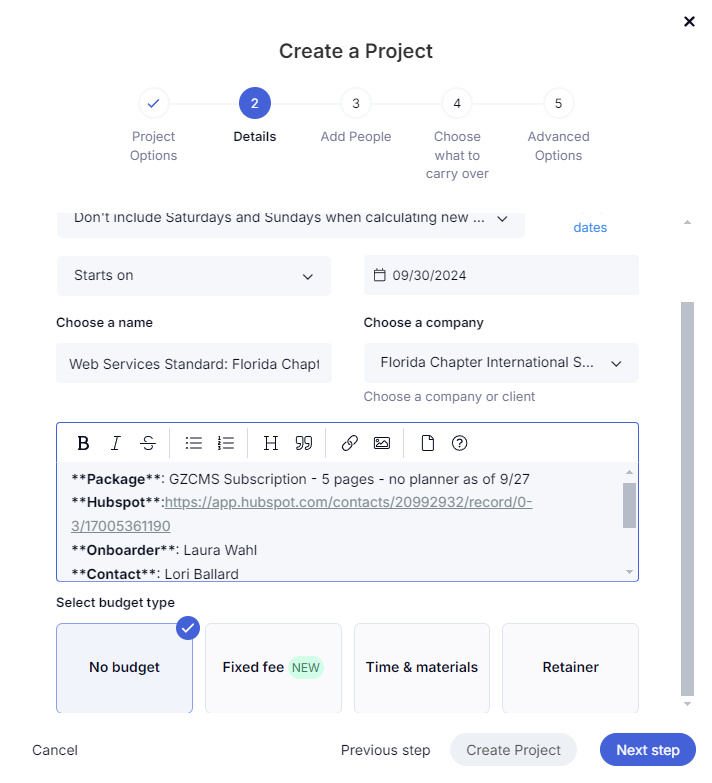
Task: Go to step 3 Add People
Action: [x=355, y=103]
